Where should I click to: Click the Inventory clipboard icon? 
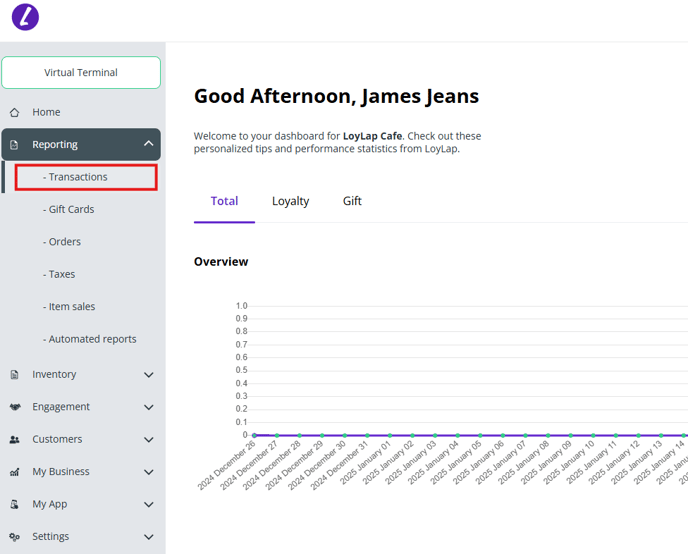coord(14,375)
